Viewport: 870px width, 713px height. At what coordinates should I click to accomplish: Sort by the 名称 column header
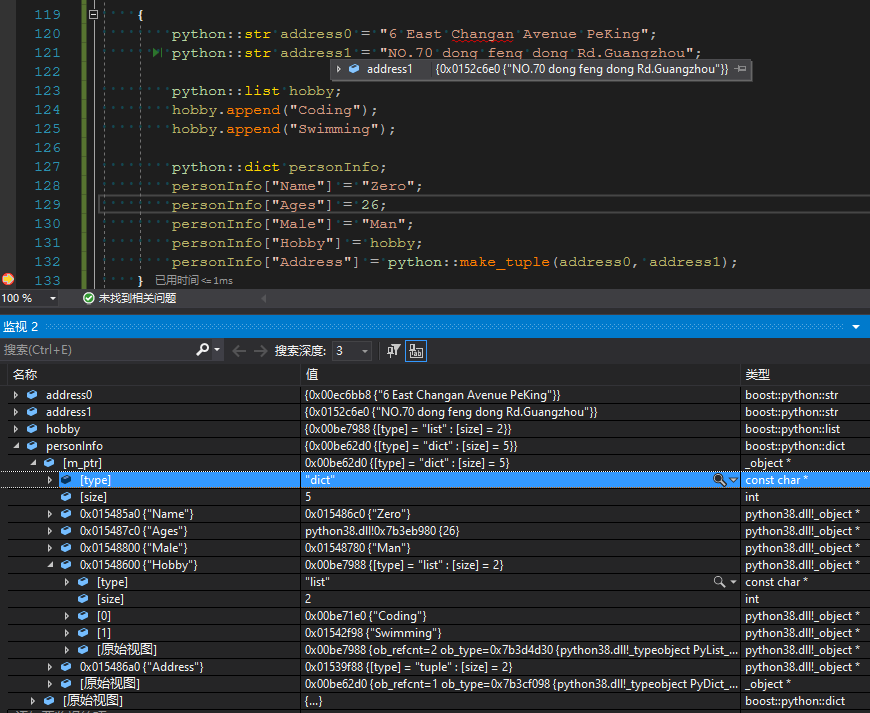click(25, 375)
